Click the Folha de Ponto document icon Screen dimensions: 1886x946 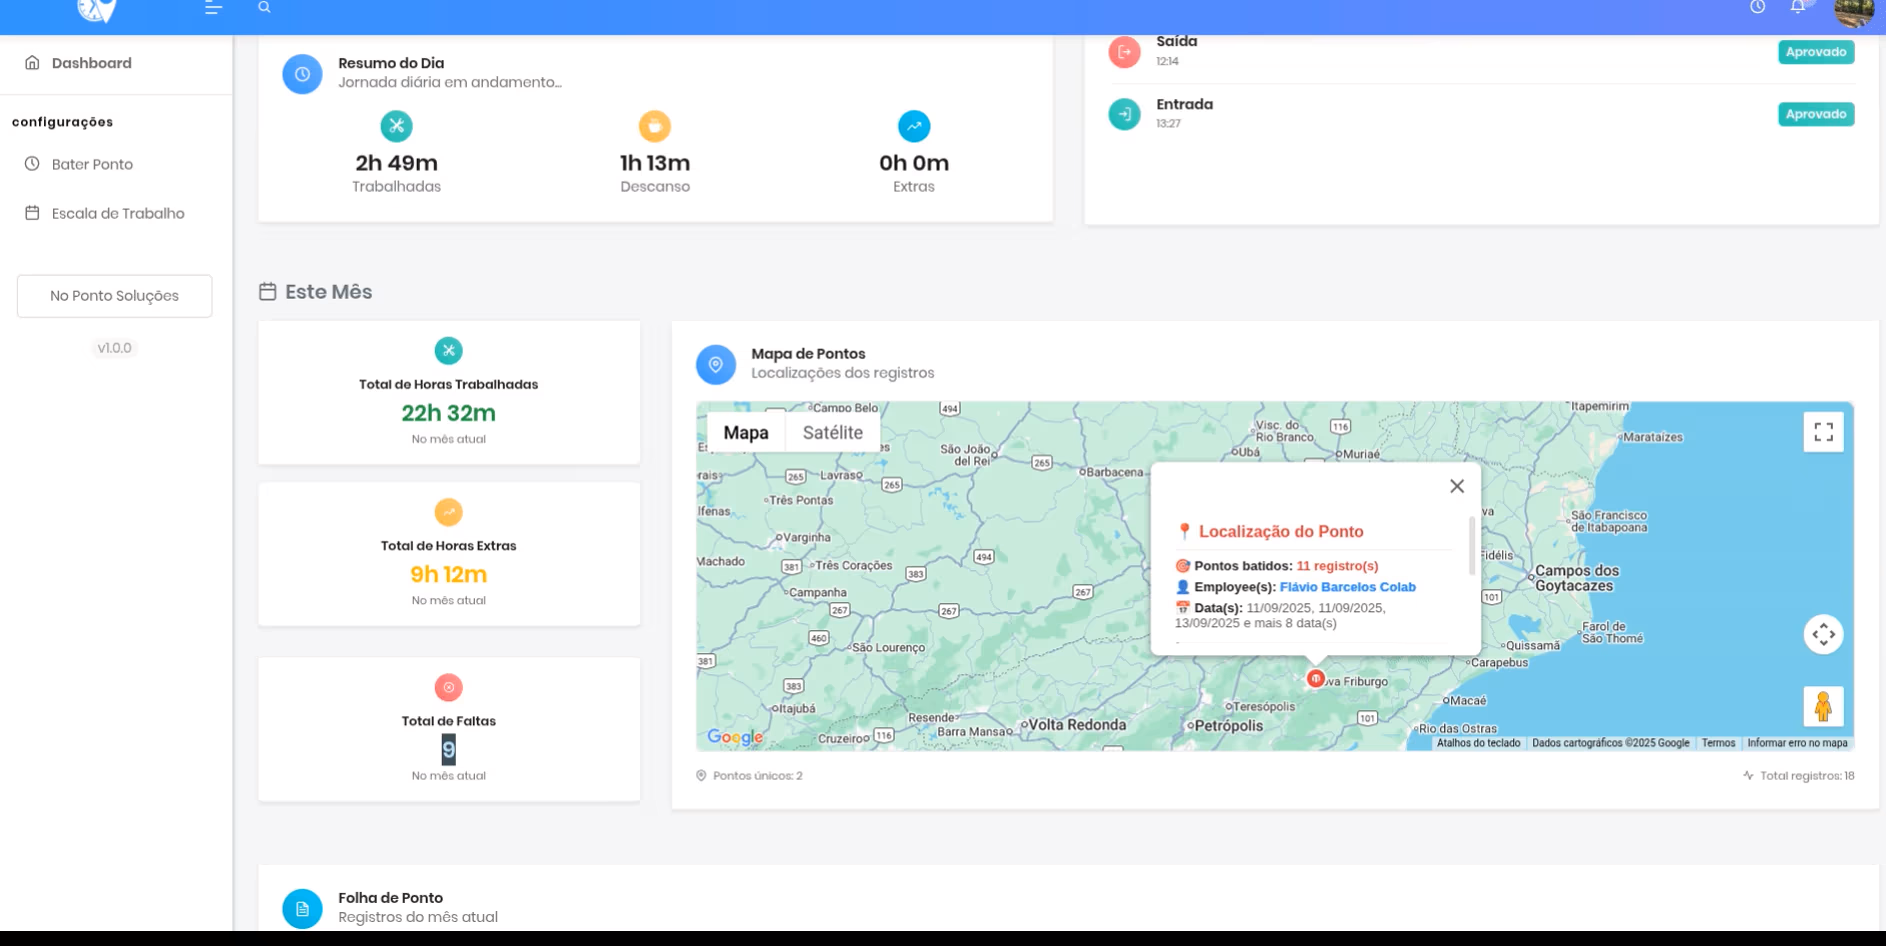(x=302, y=909)
